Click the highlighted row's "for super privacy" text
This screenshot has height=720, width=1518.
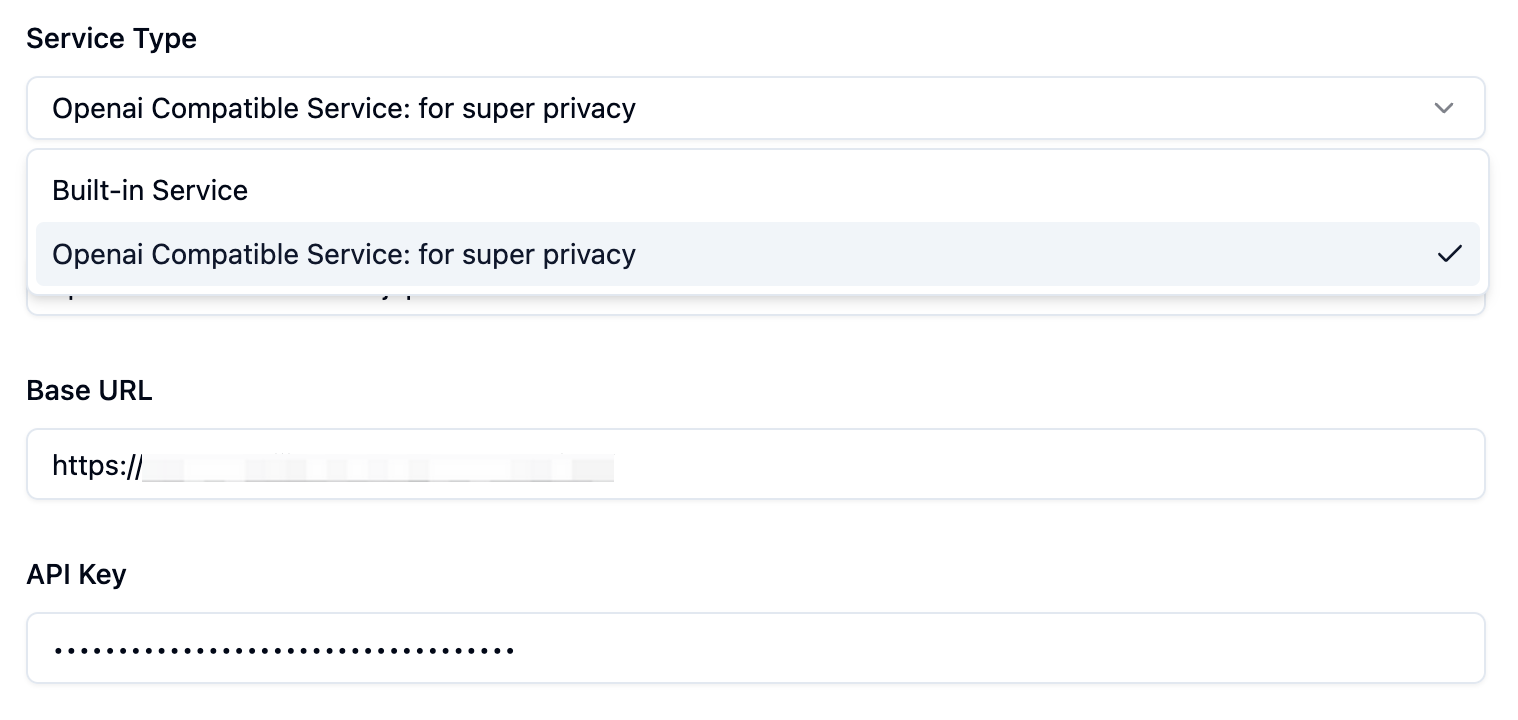(527, 254)
